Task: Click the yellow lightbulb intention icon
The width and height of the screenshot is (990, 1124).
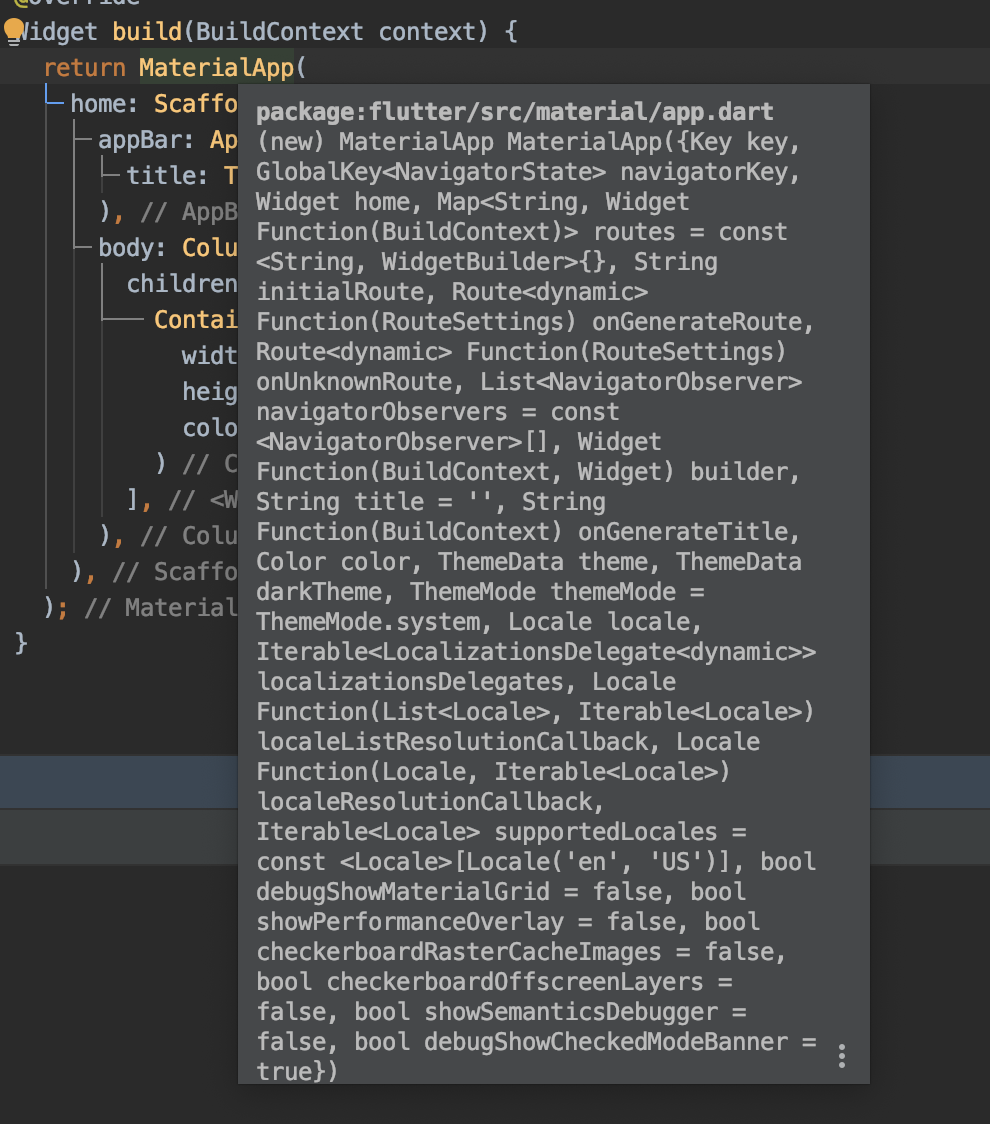Action: 14,32
